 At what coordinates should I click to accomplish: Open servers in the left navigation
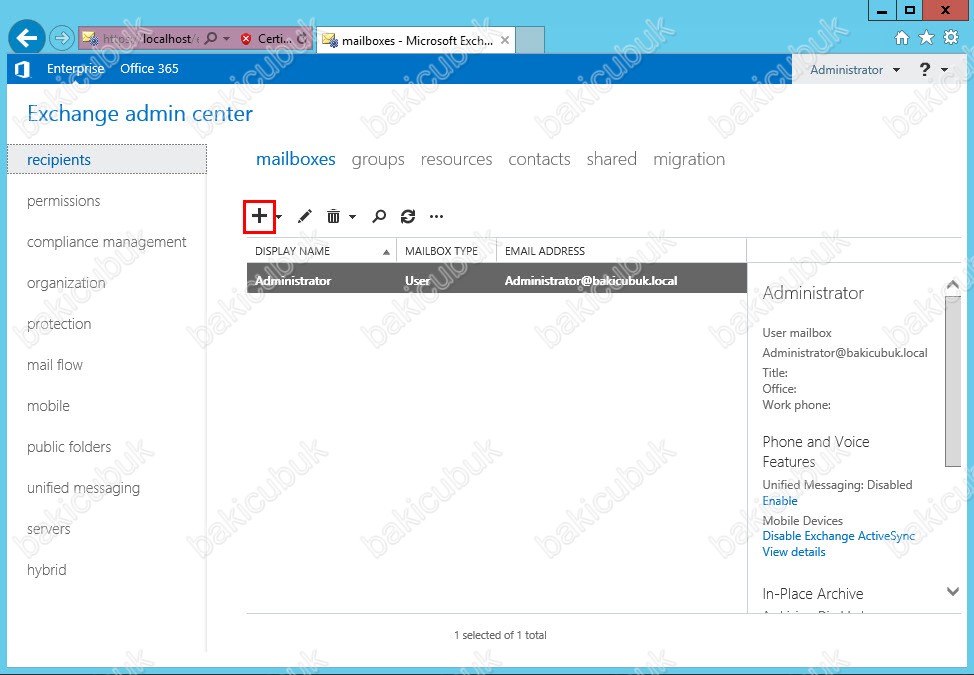click(48, 528)
